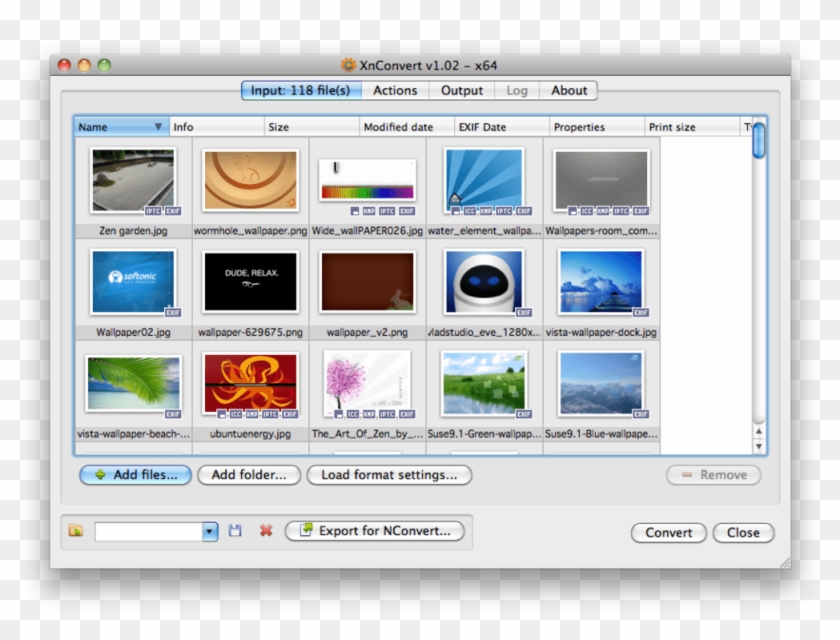
Task: Switch to the Actions tab
Action: [x=394, y=90]
